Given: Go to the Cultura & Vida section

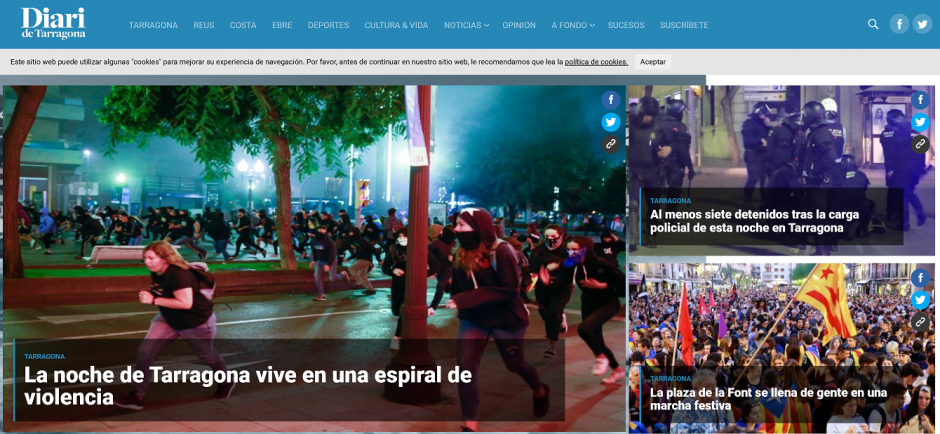Looking at the screenshot, I should pos(396,25).
